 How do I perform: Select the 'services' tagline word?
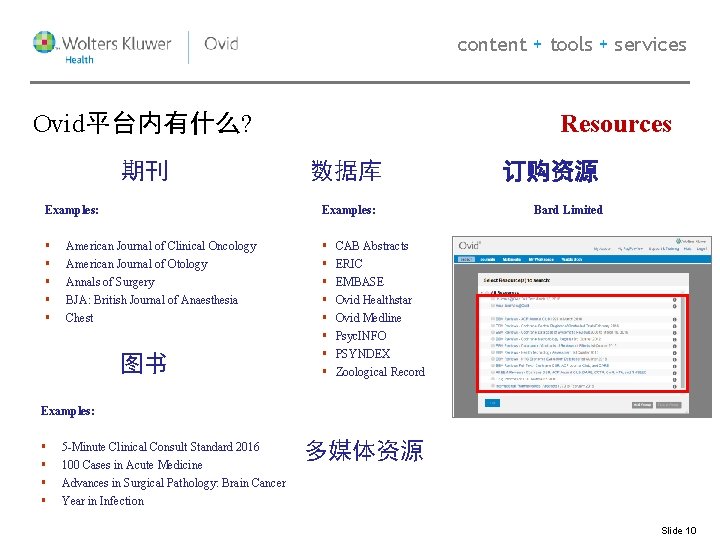[x=650, y=45]
